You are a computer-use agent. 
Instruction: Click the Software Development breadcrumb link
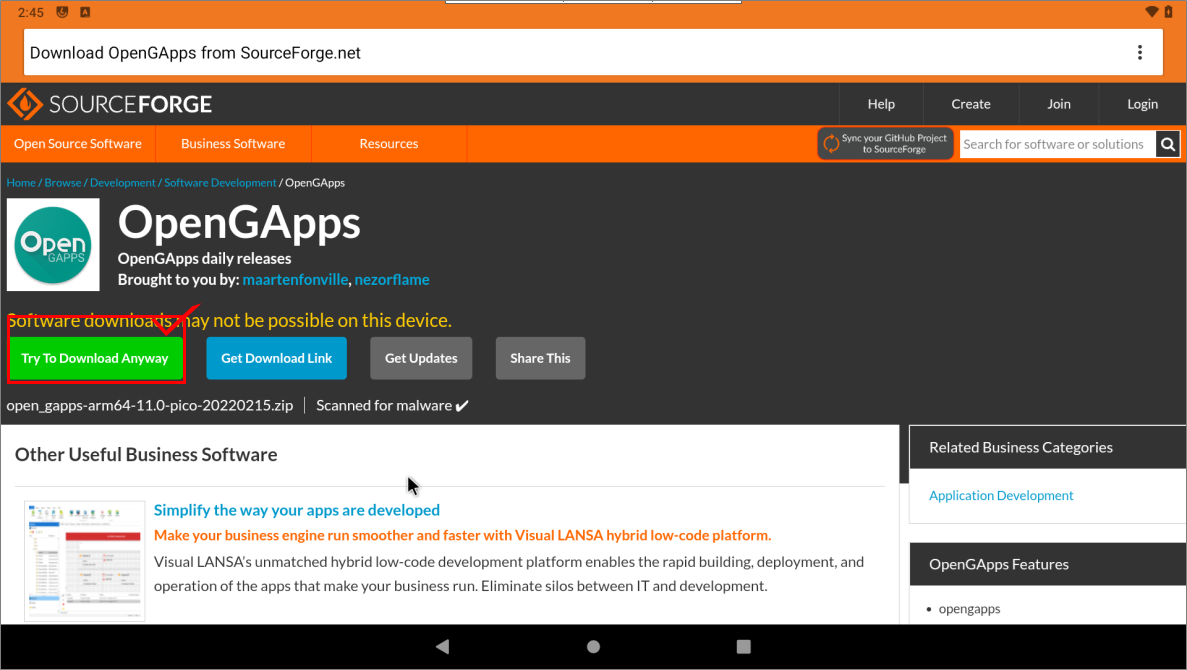coord(220,182)
